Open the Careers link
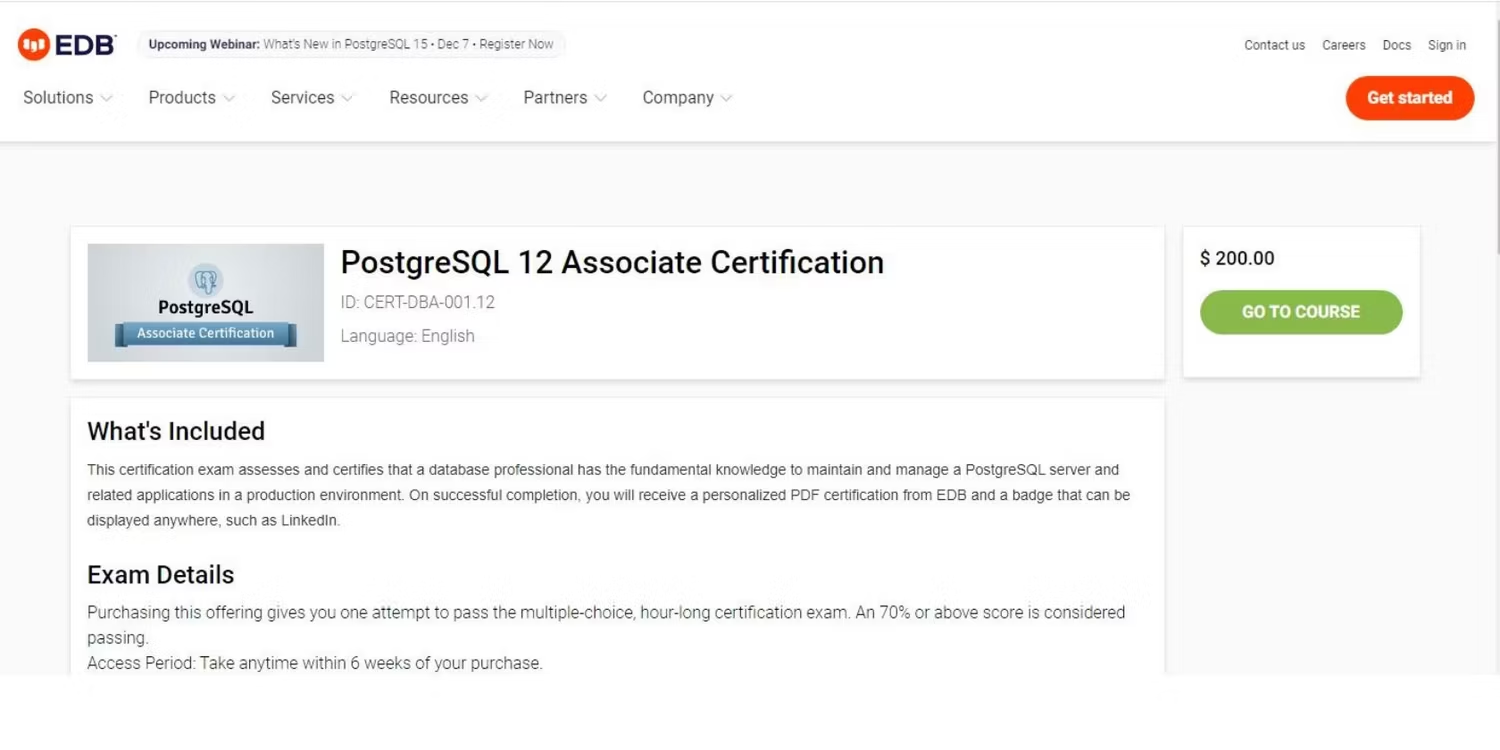Screen dimensions: 1500x750 pyautogui.click(x=1343, y=45)
